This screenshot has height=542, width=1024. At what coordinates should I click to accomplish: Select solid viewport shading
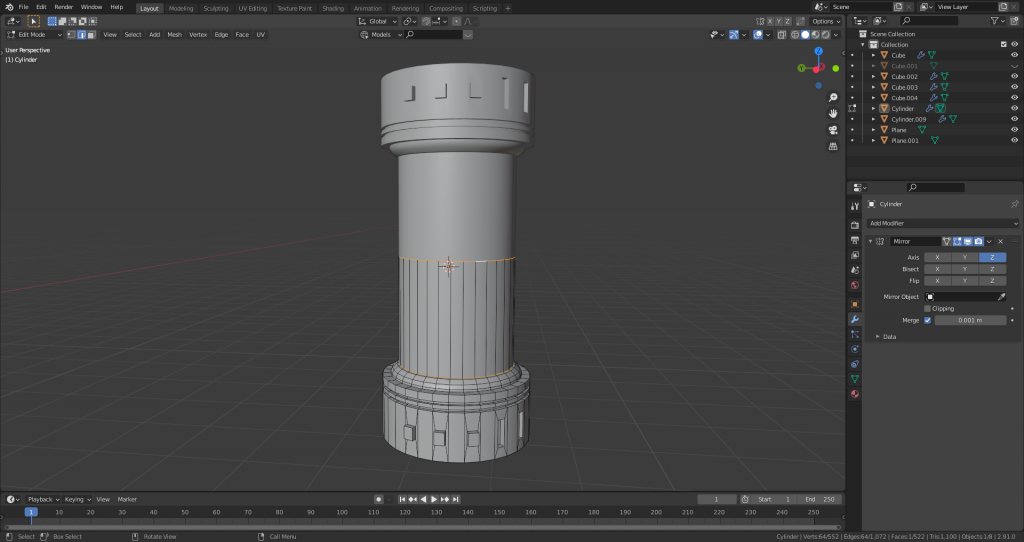click(805, 35)
